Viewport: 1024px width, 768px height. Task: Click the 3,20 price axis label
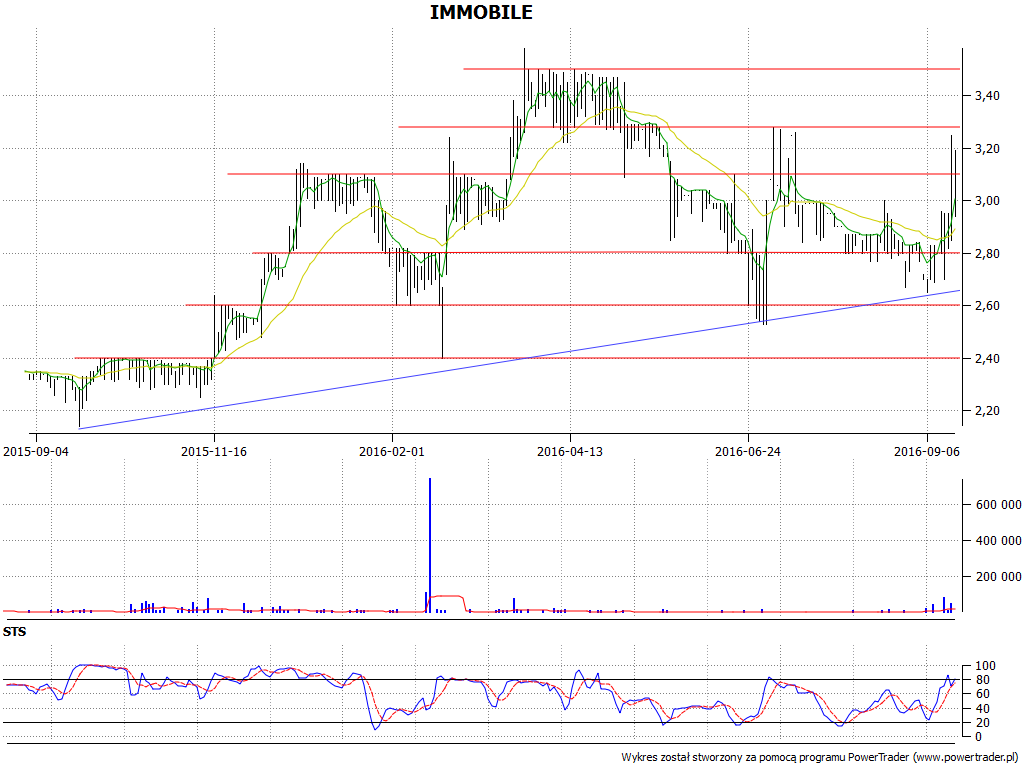(987, 148)
